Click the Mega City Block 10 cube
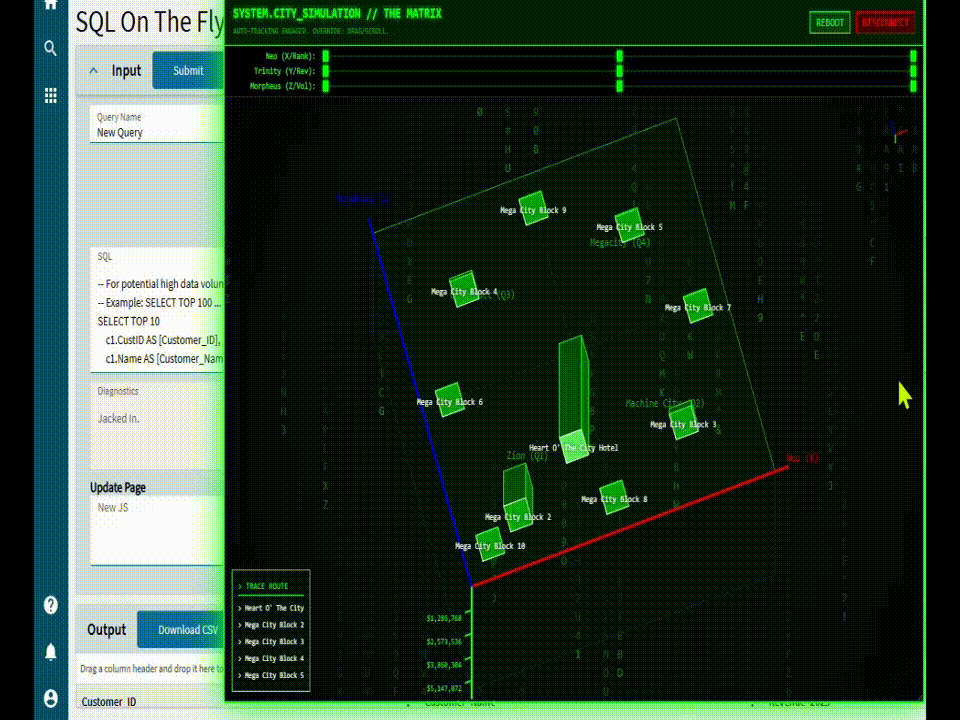 (x=490, y=544)
